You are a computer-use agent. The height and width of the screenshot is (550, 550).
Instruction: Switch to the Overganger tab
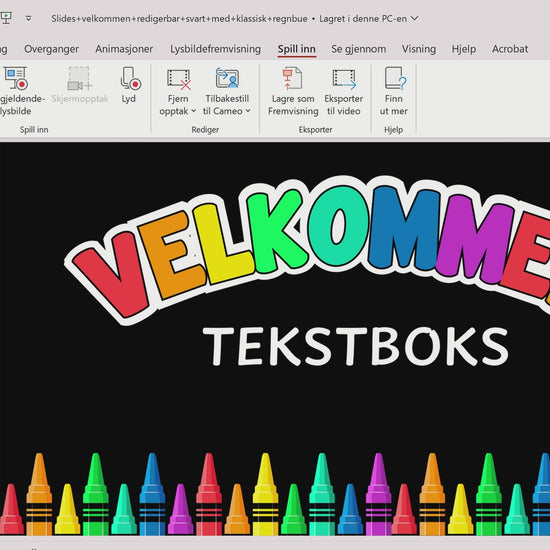[x=51, y=49]
